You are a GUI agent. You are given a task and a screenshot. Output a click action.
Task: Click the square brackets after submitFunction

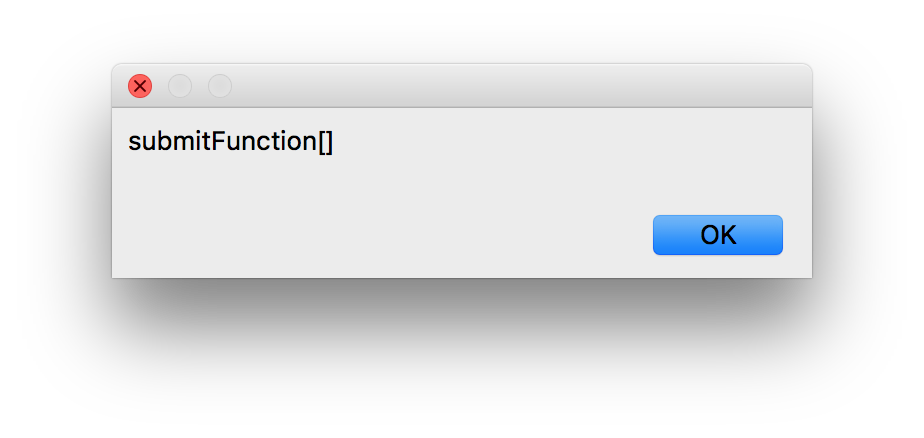point(326,142)
